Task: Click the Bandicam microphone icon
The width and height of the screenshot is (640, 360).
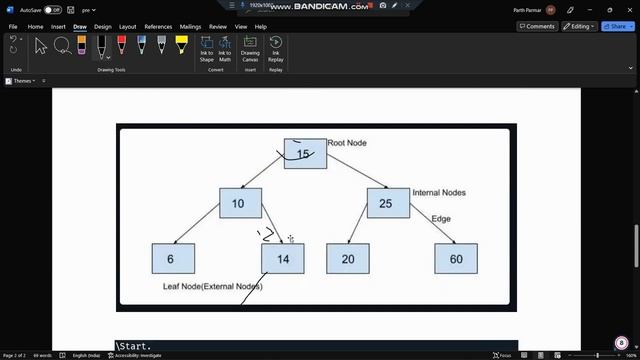Action: [242, 5]
